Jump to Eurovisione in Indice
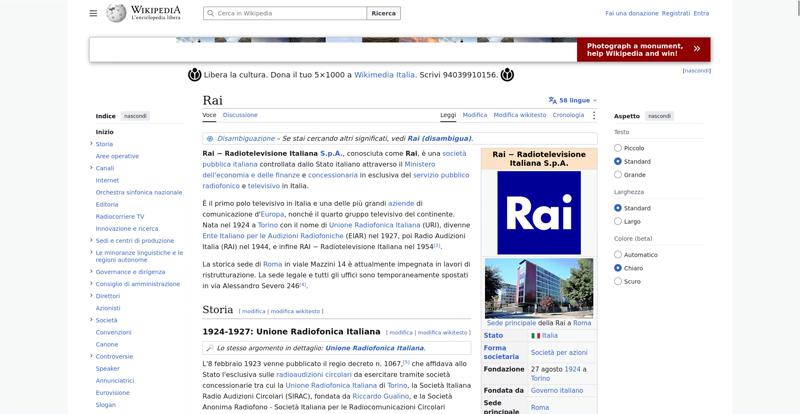The width and height of the screenshot is (800, 414). 112,393
